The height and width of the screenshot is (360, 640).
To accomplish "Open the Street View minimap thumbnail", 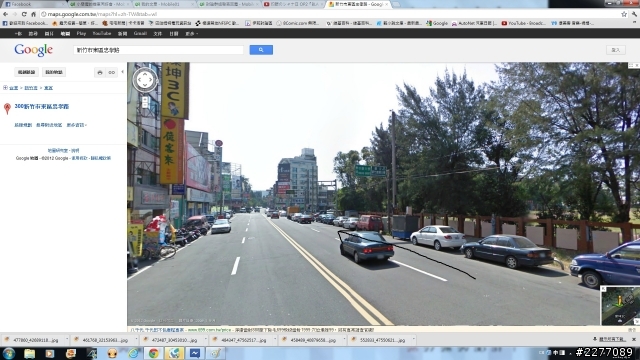I will (619, 306).
